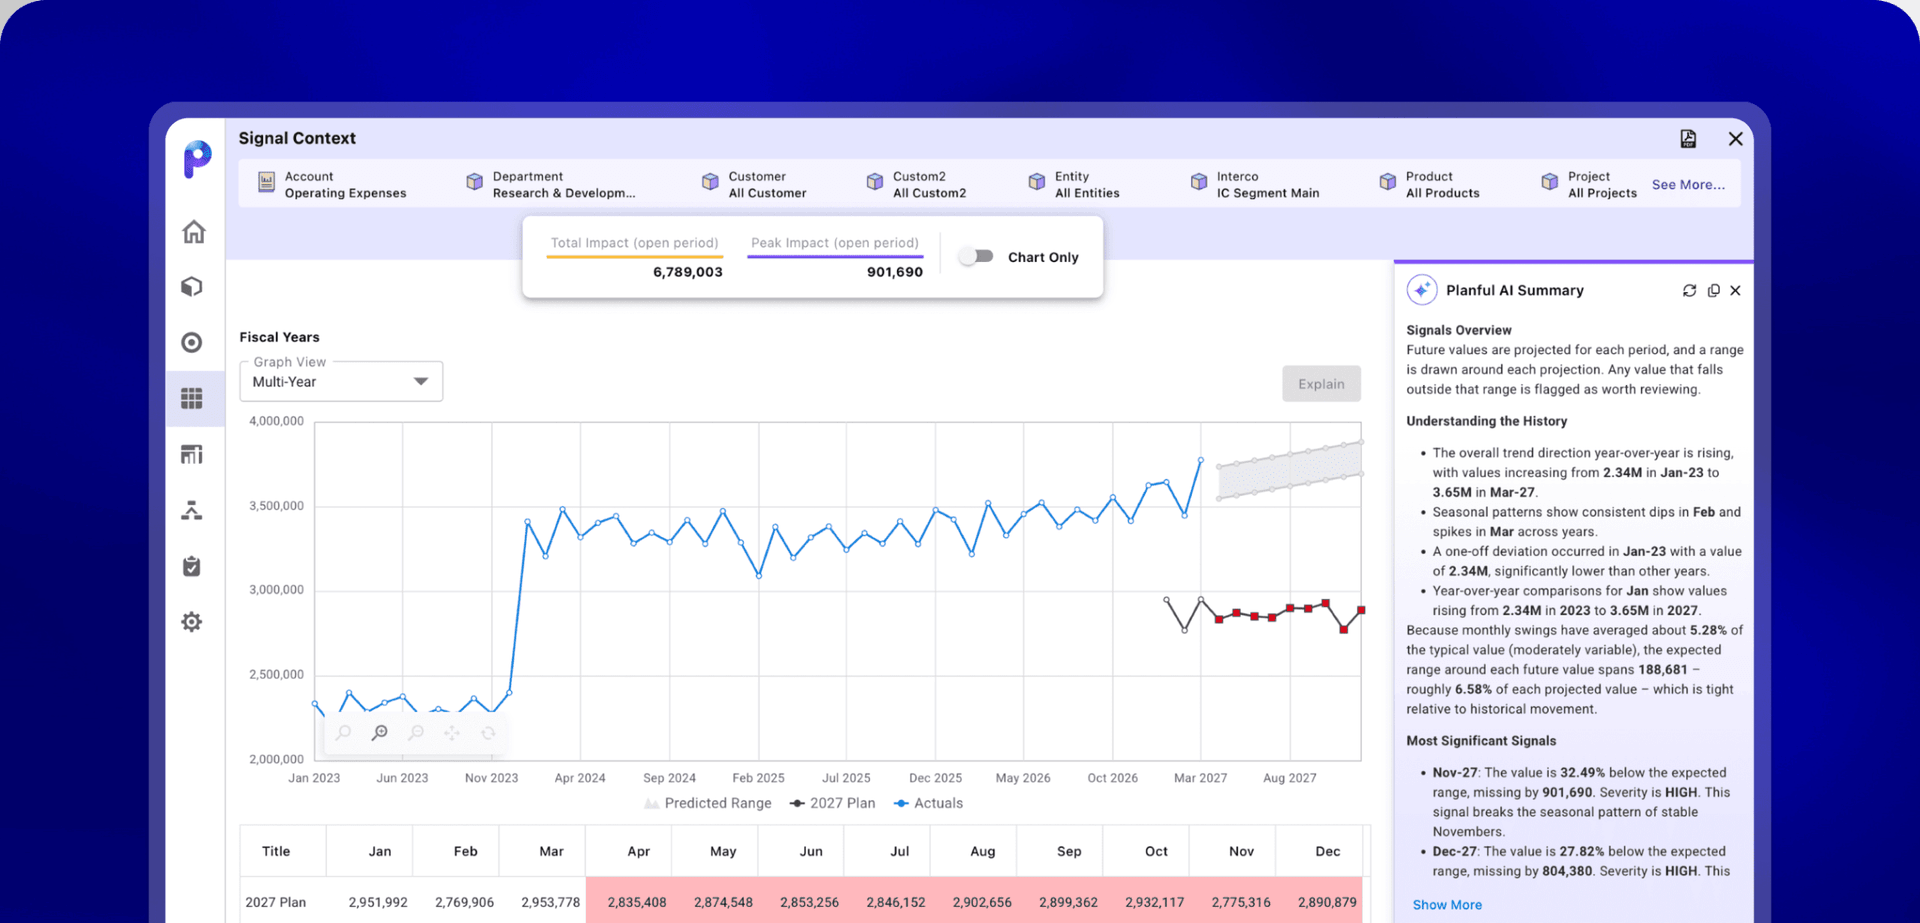The image size is (1920, 923).
Task: Click the Project dimension cube icon
Action: coord(1550,182)
